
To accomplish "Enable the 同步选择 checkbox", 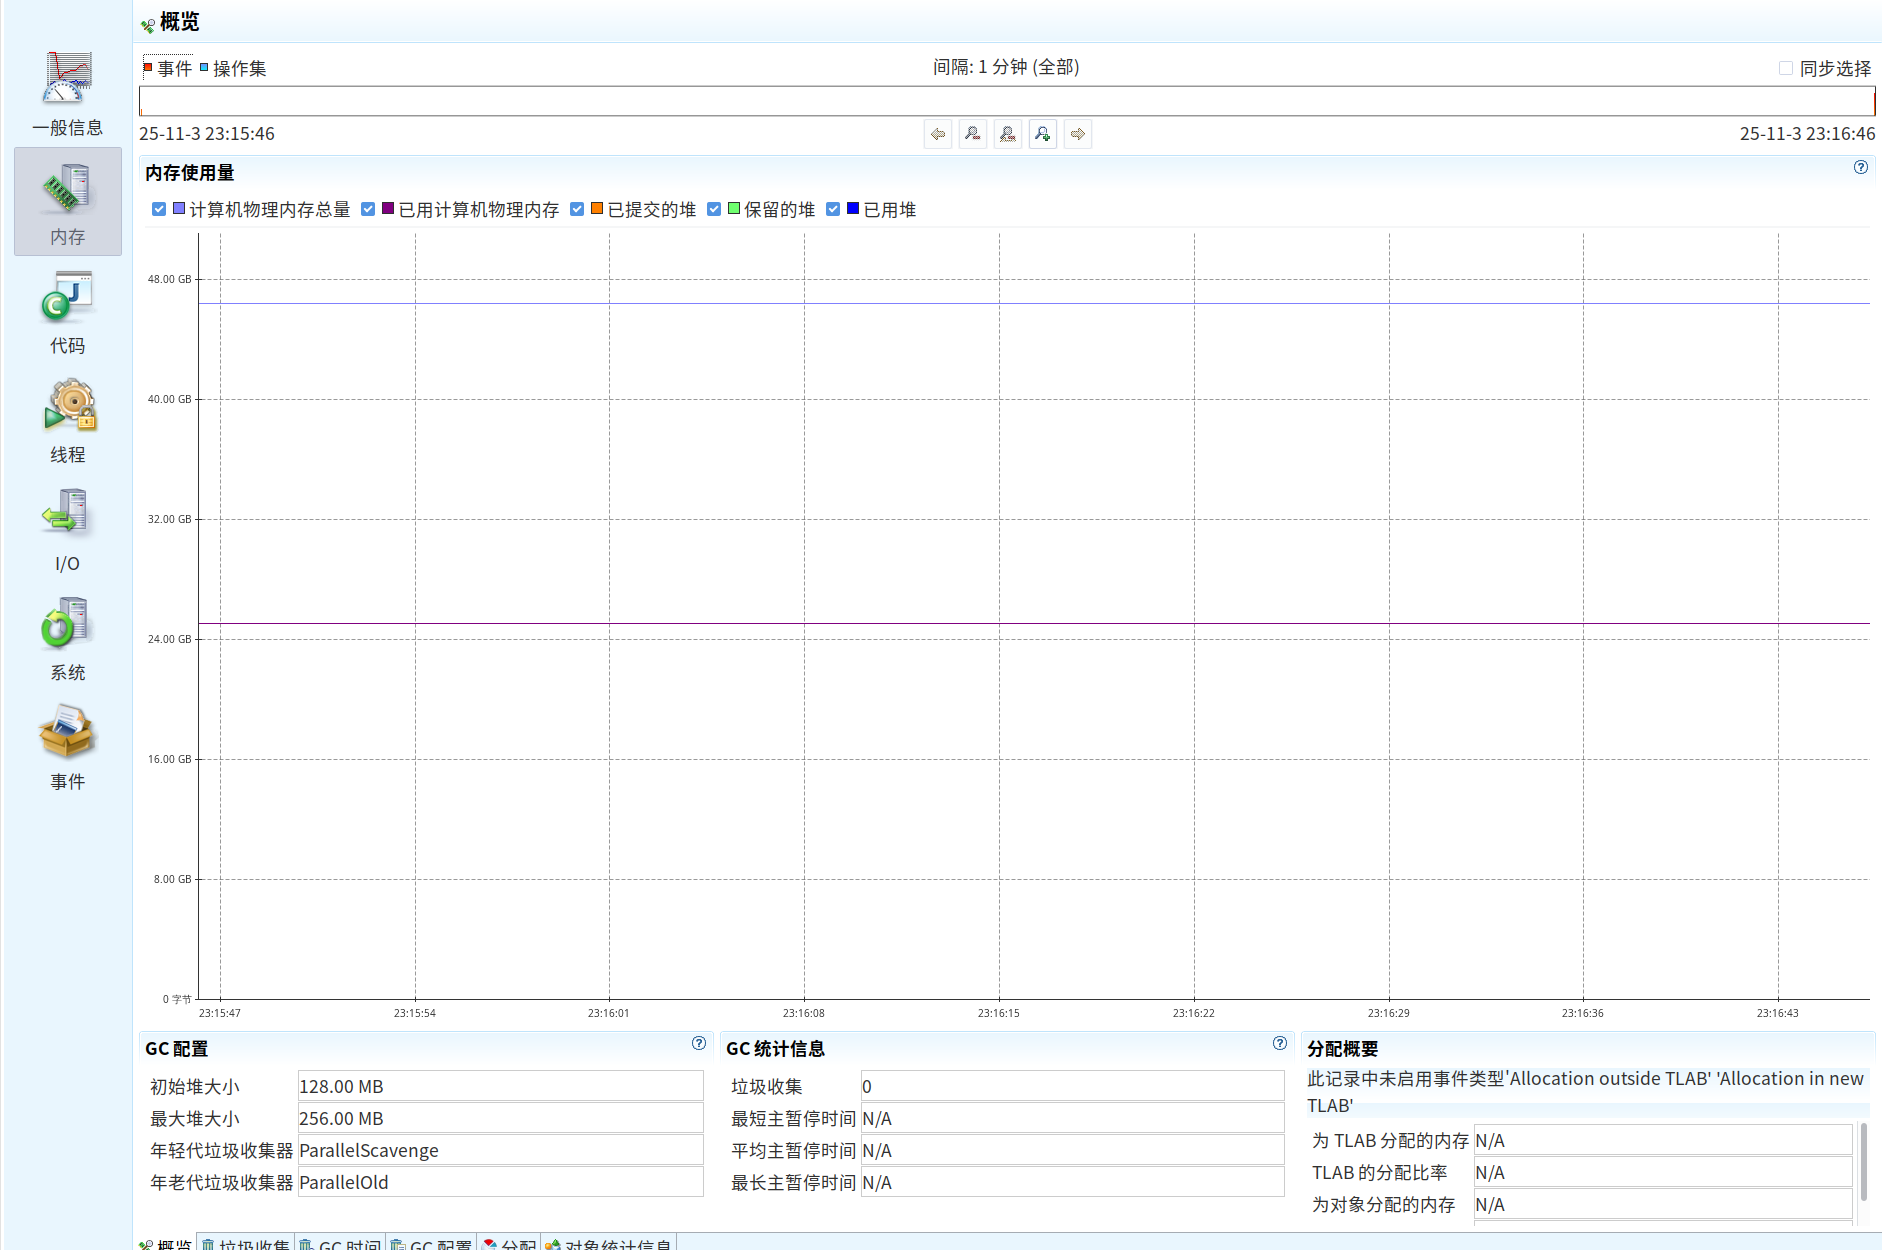I will tap(1786, 69).
